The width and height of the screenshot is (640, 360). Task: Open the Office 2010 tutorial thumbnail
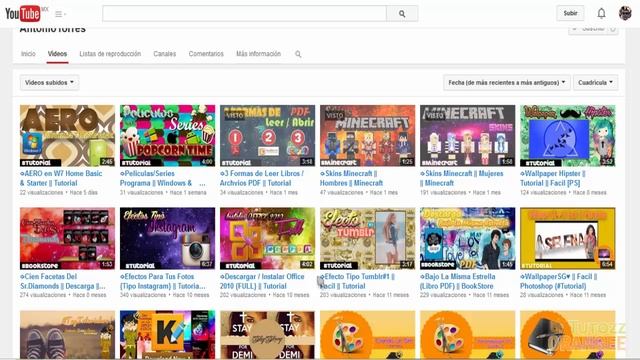point(267,238)
